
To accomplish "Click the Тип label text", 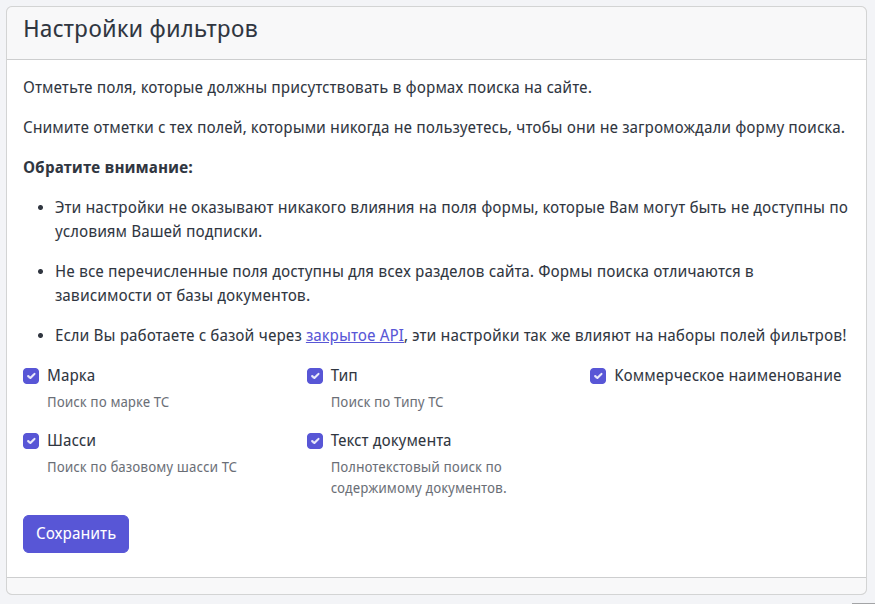I will 344,376.
